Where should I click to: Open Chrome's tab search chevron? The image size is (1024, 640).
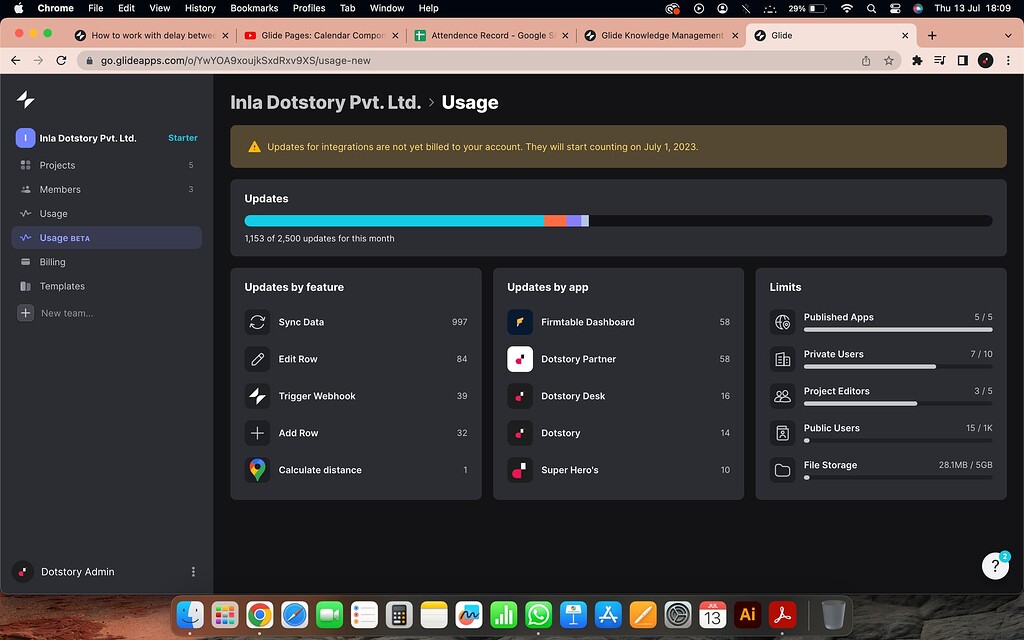pos(1009,34)
